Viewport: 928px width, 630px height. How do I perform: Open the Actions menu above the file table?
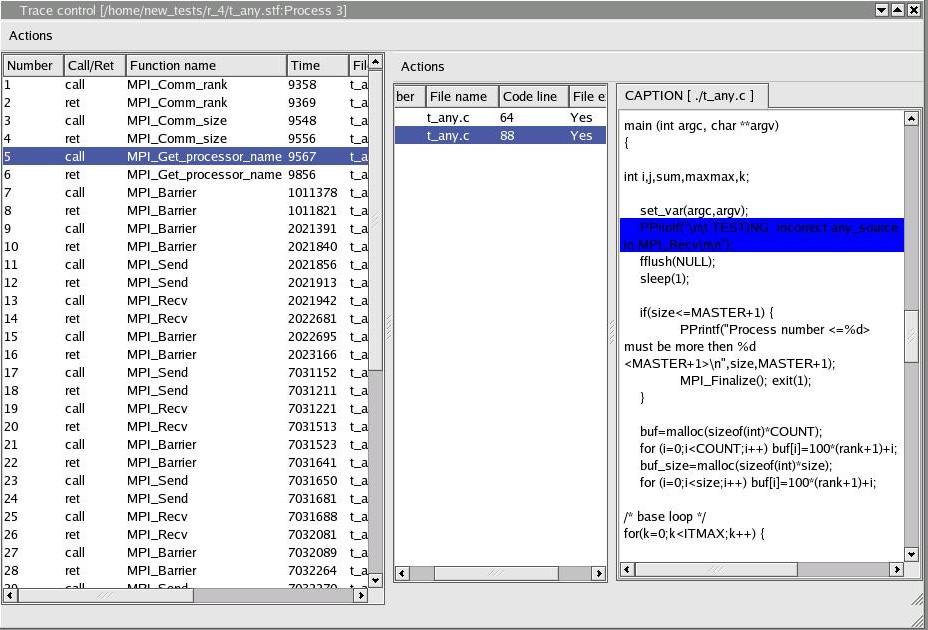point(422,67)
